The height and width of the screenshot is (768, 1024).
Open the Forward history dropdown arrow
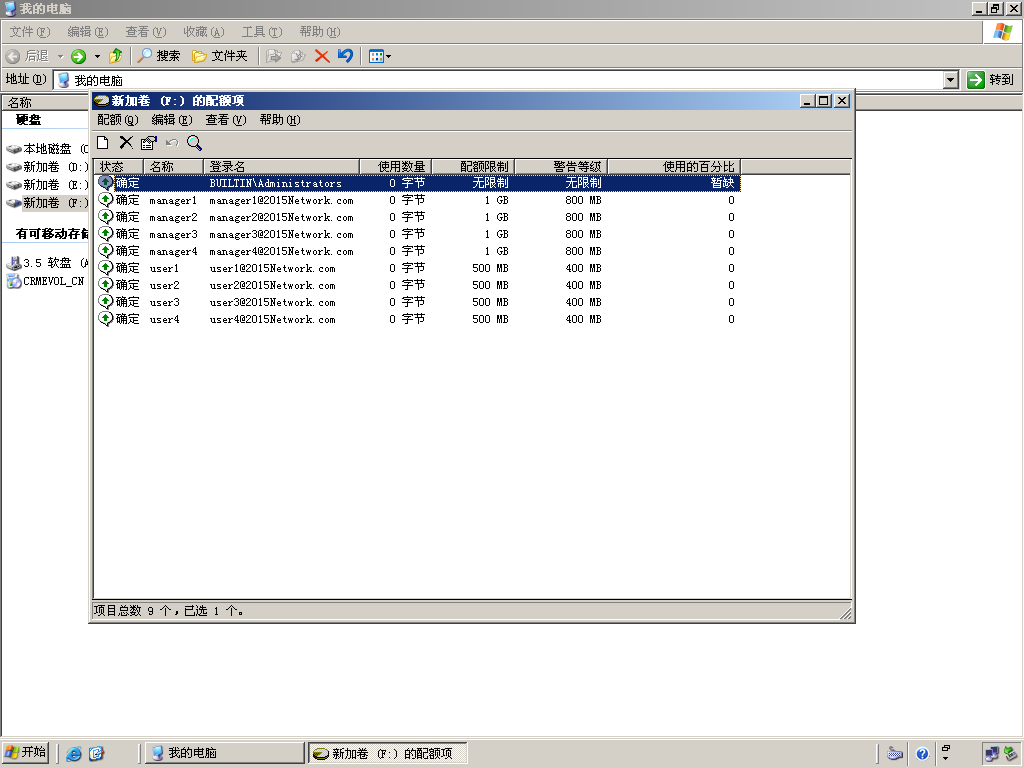[97, 56]
